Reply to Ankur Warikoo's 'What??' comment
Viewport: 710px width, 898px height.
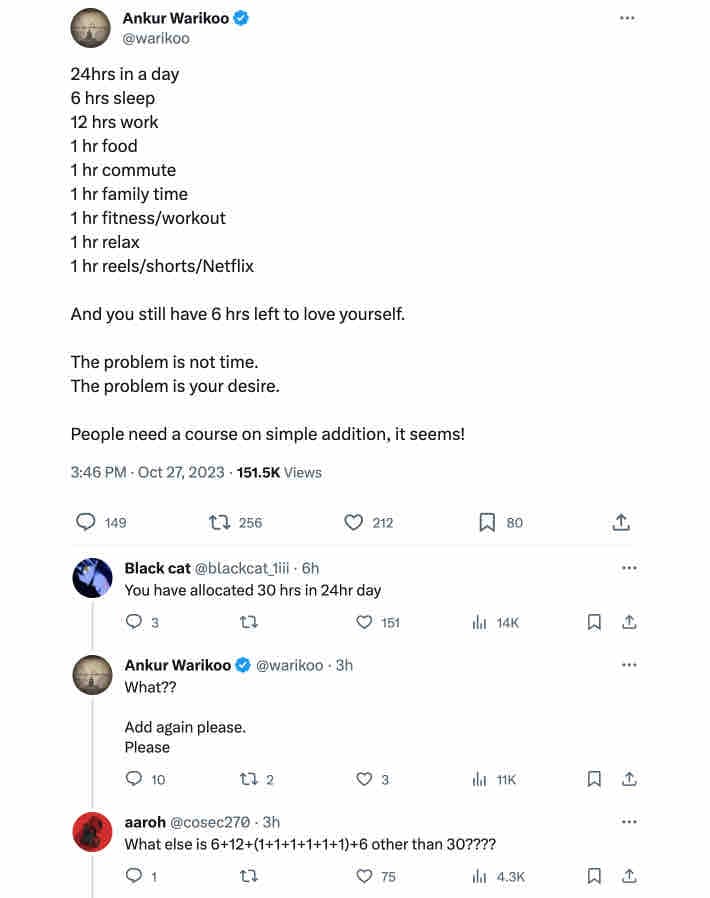tap(133, 779)
